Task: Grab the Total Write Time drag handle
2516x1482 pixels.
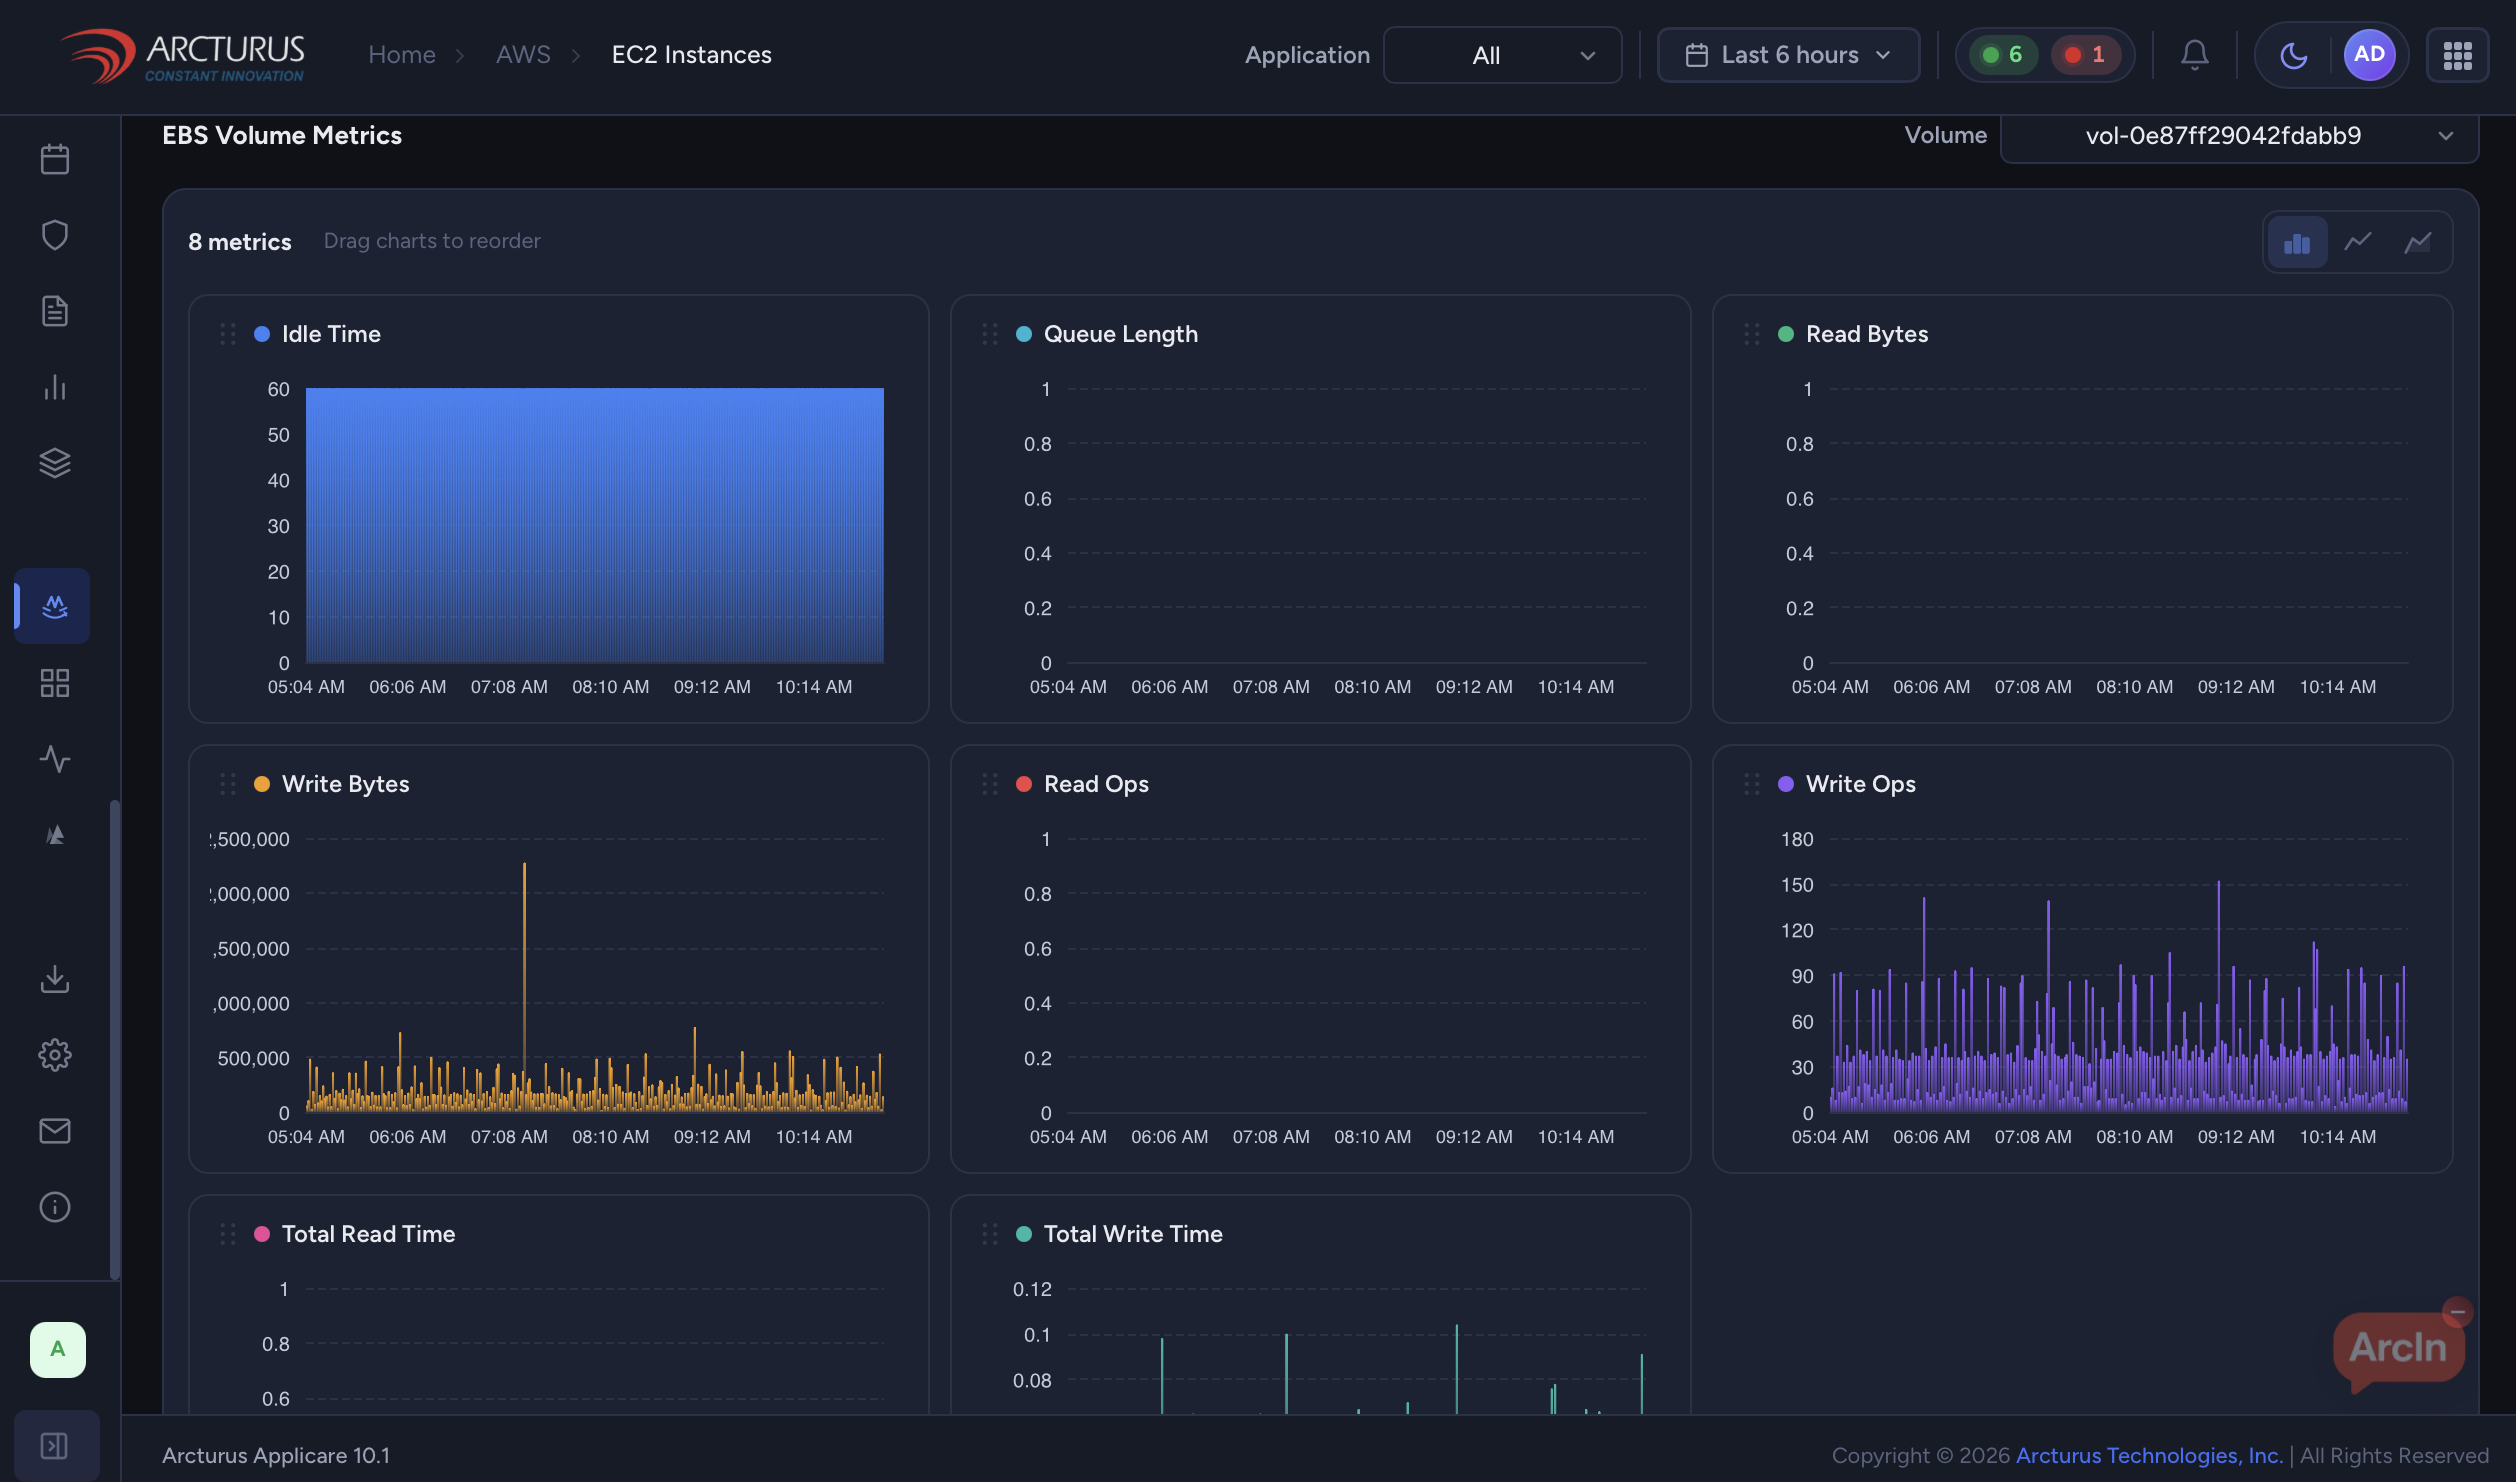Action: coord(990,1234)
